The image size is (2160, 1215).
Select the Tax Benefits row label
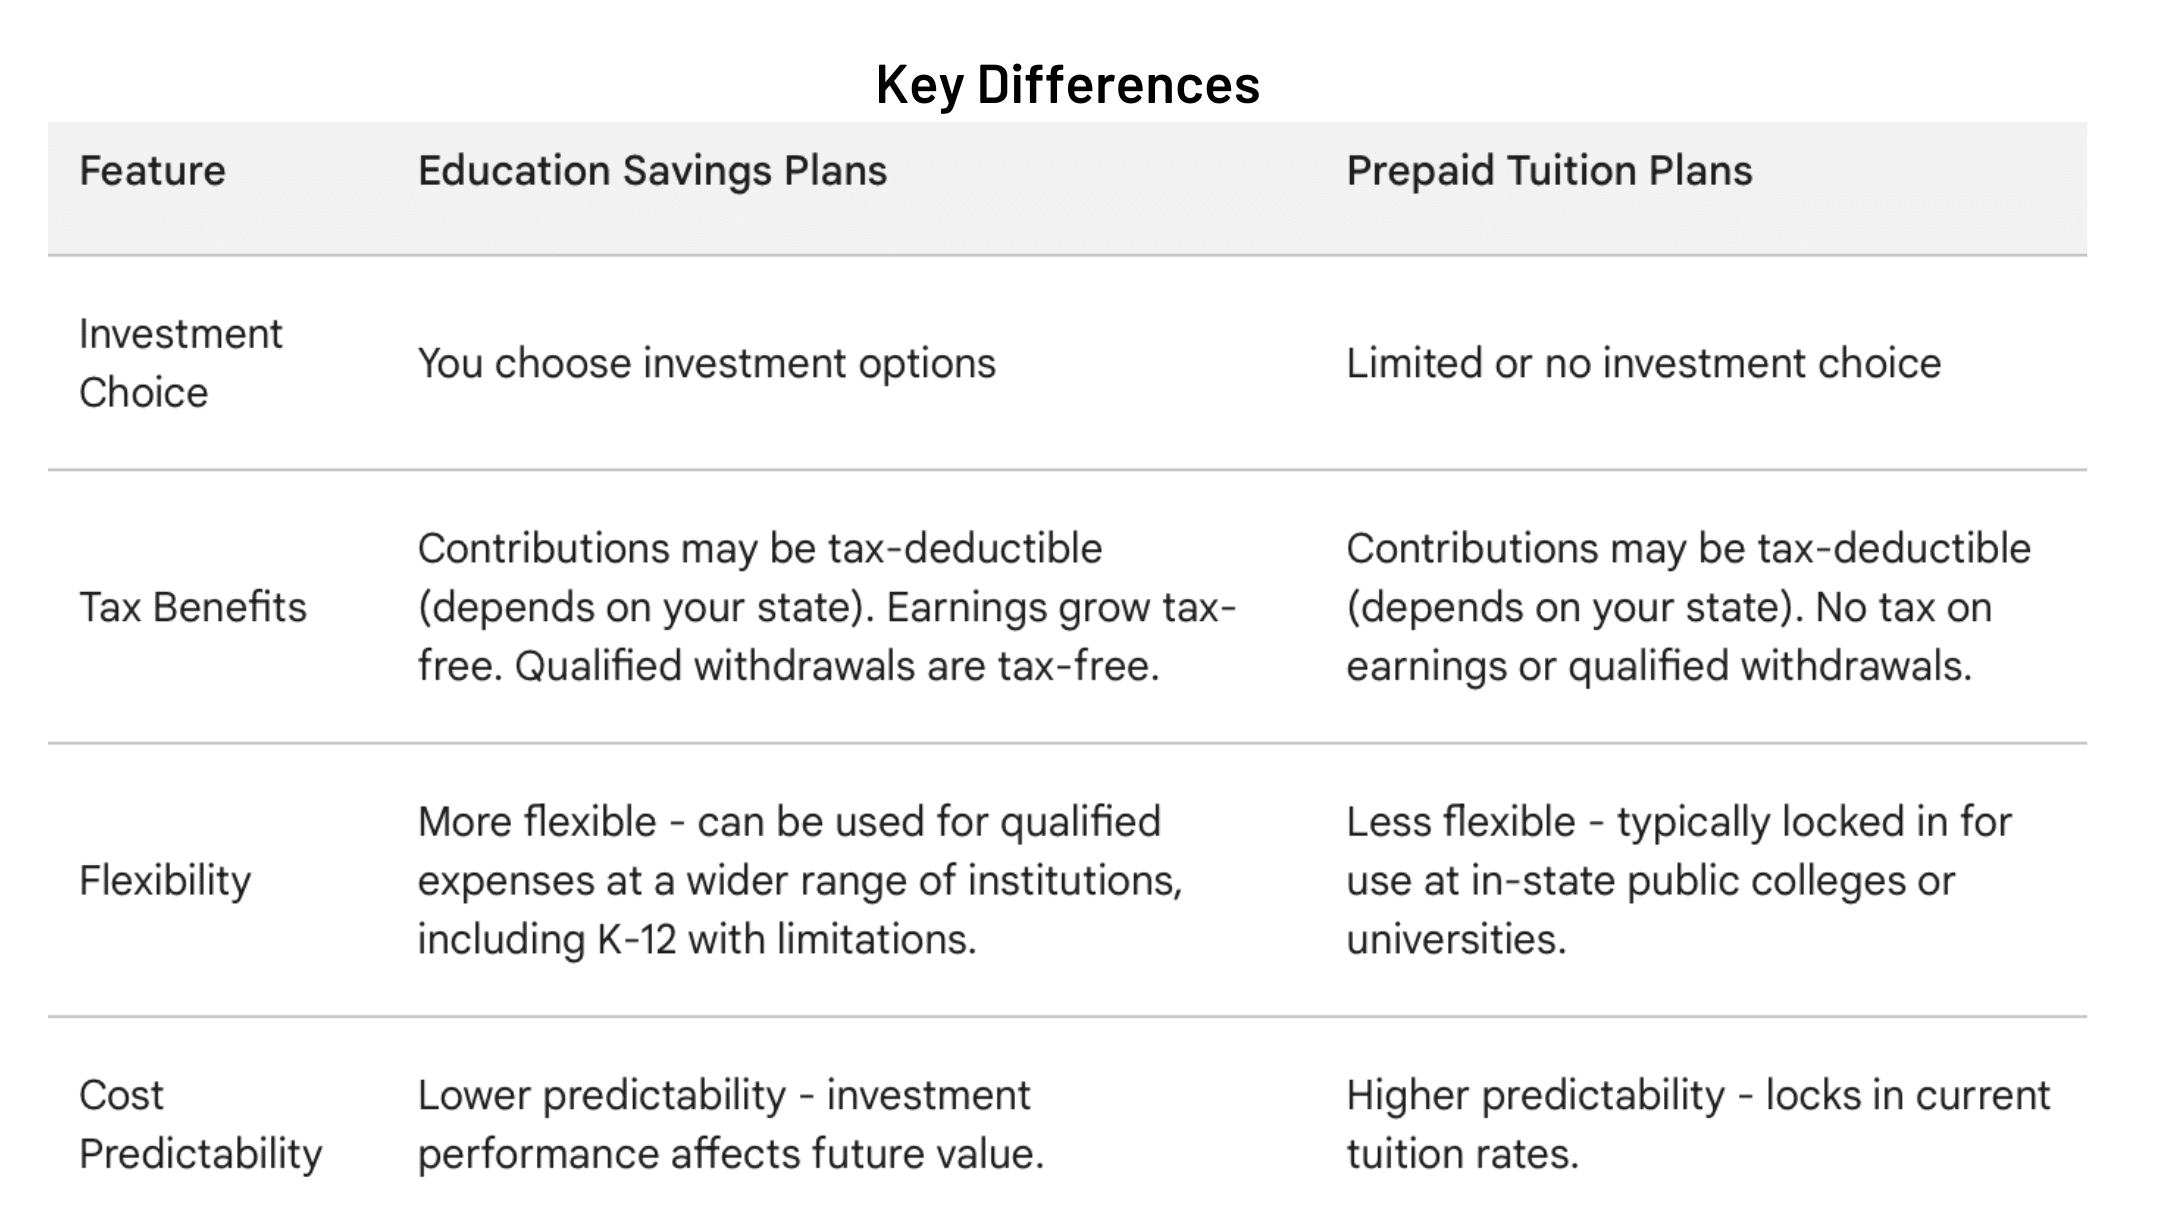click(192, 607)
